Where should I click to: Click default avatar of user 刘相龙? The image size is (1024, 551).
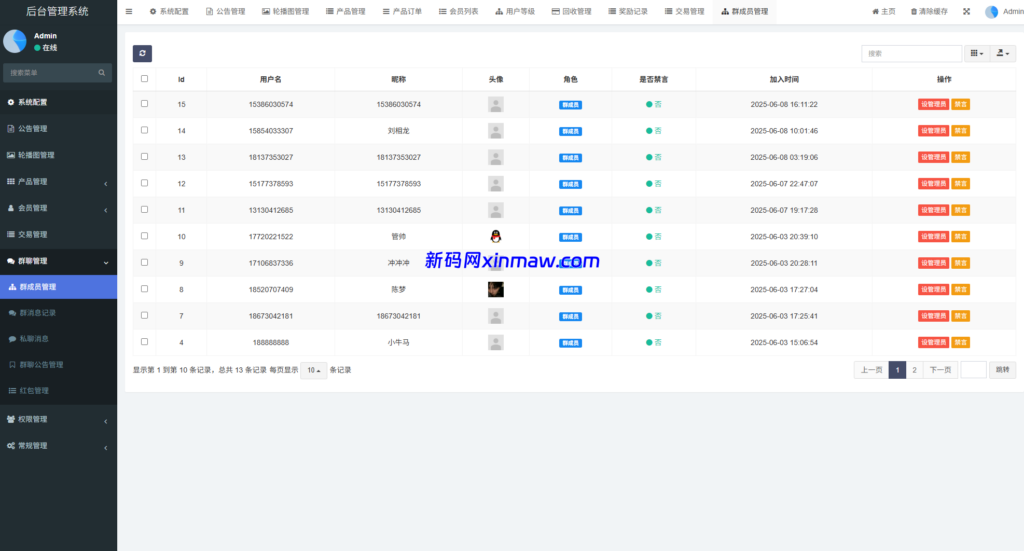(x=496, y=131)
